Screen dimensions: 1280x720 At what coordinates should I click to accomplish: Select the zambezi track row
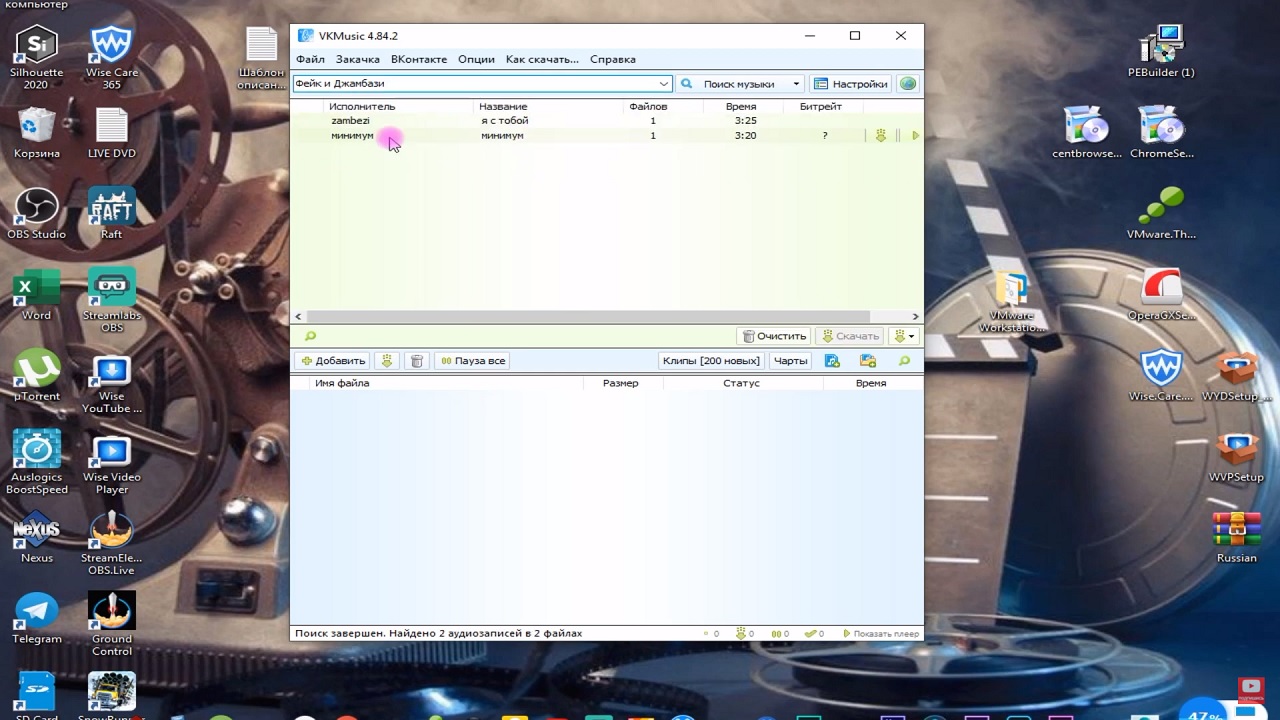click(x=500, y=121)
